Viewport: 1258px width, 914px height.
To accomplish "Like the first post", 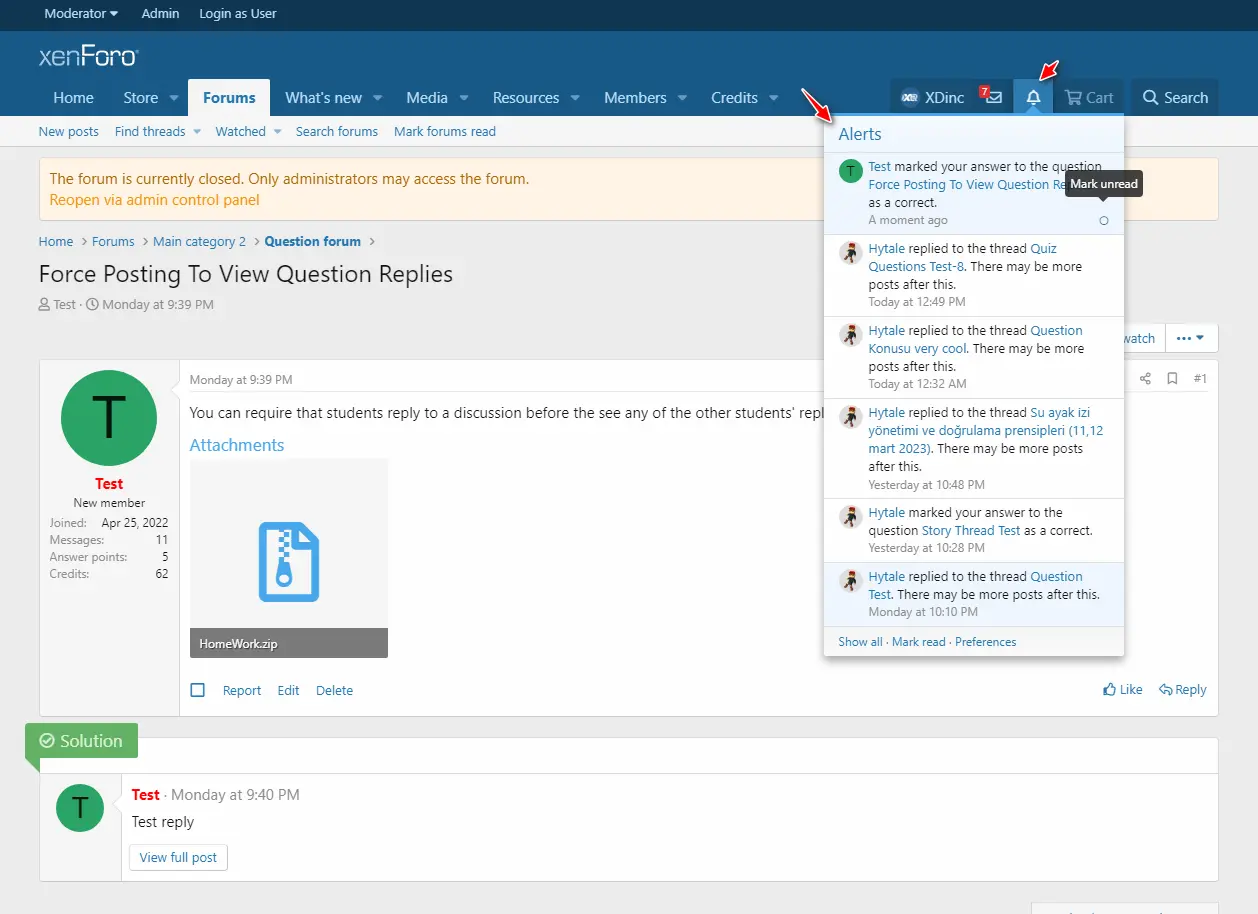I will pos(1123,690).
